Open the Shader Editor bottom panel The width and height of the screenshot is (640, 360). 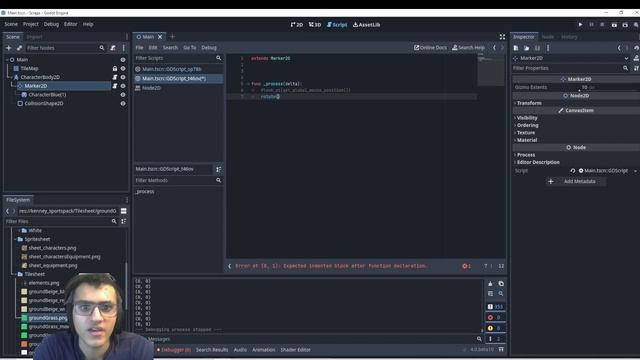296,350
